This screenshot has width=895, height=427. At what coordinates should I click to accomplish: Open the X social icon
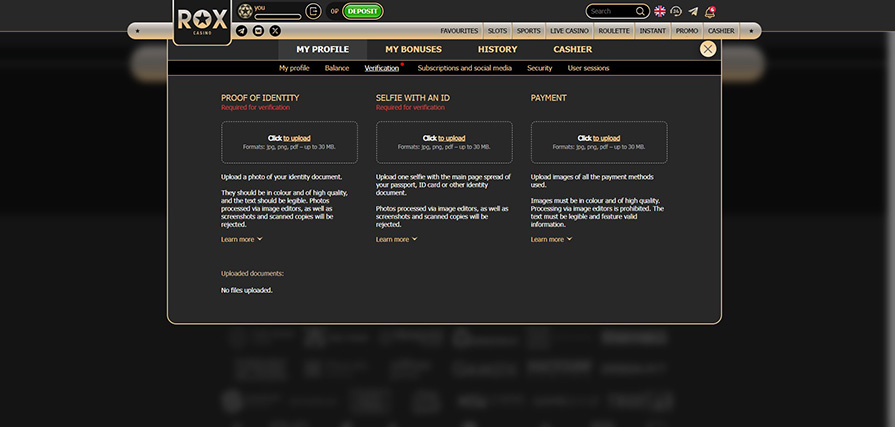pos(275,31)
